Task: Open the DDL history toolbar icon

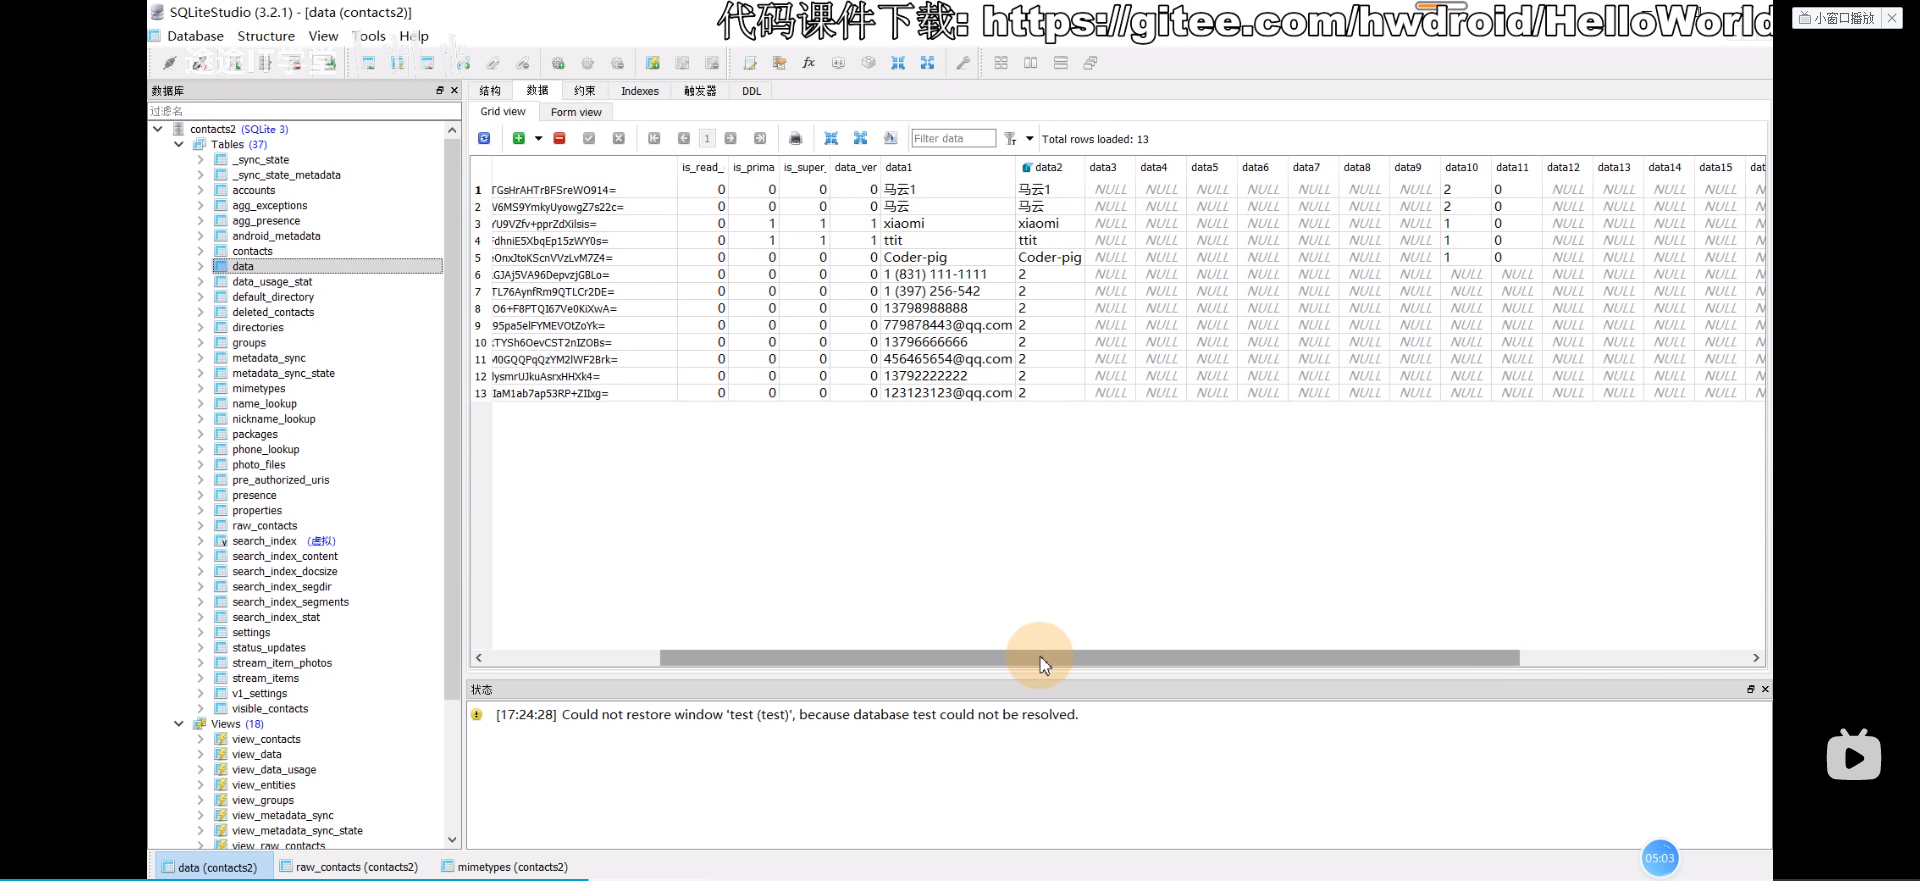Action: pyautogui.click(x=780, y=63)
